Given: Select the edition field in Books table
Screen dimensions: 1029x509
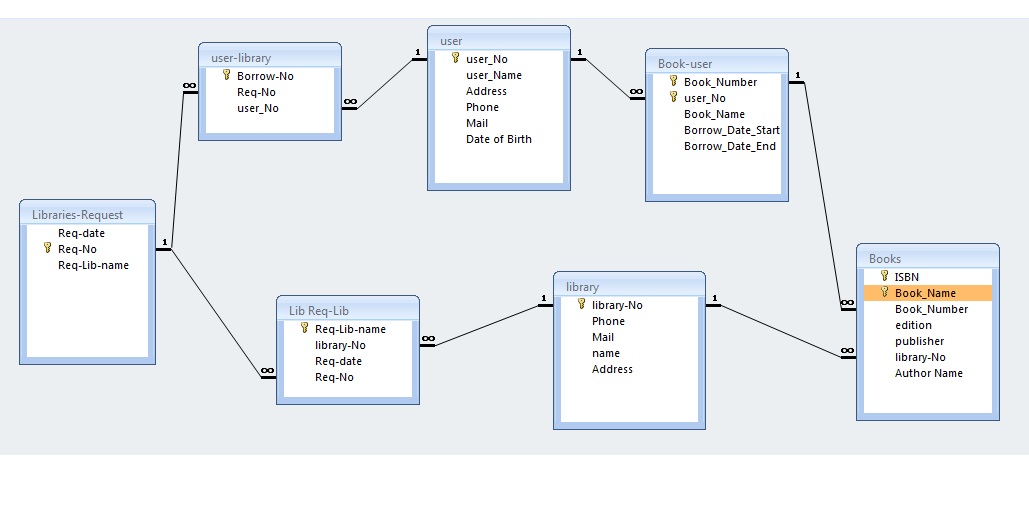Looking at the screenshot, I should 913,325.
